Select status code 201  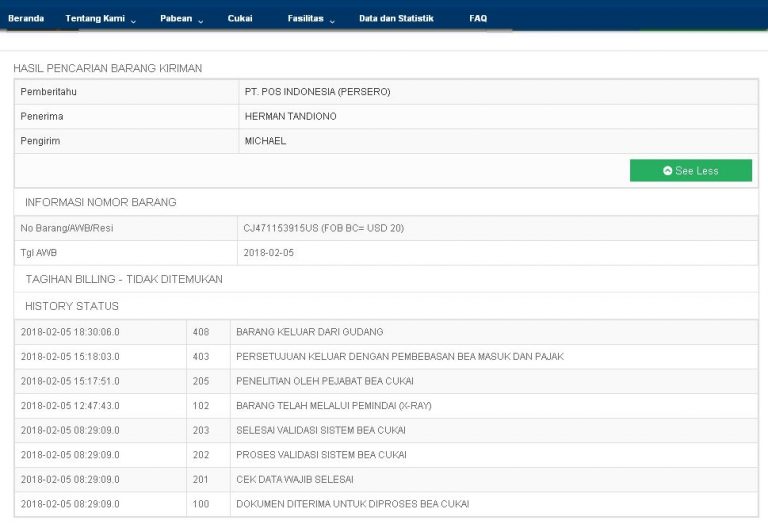201,479
